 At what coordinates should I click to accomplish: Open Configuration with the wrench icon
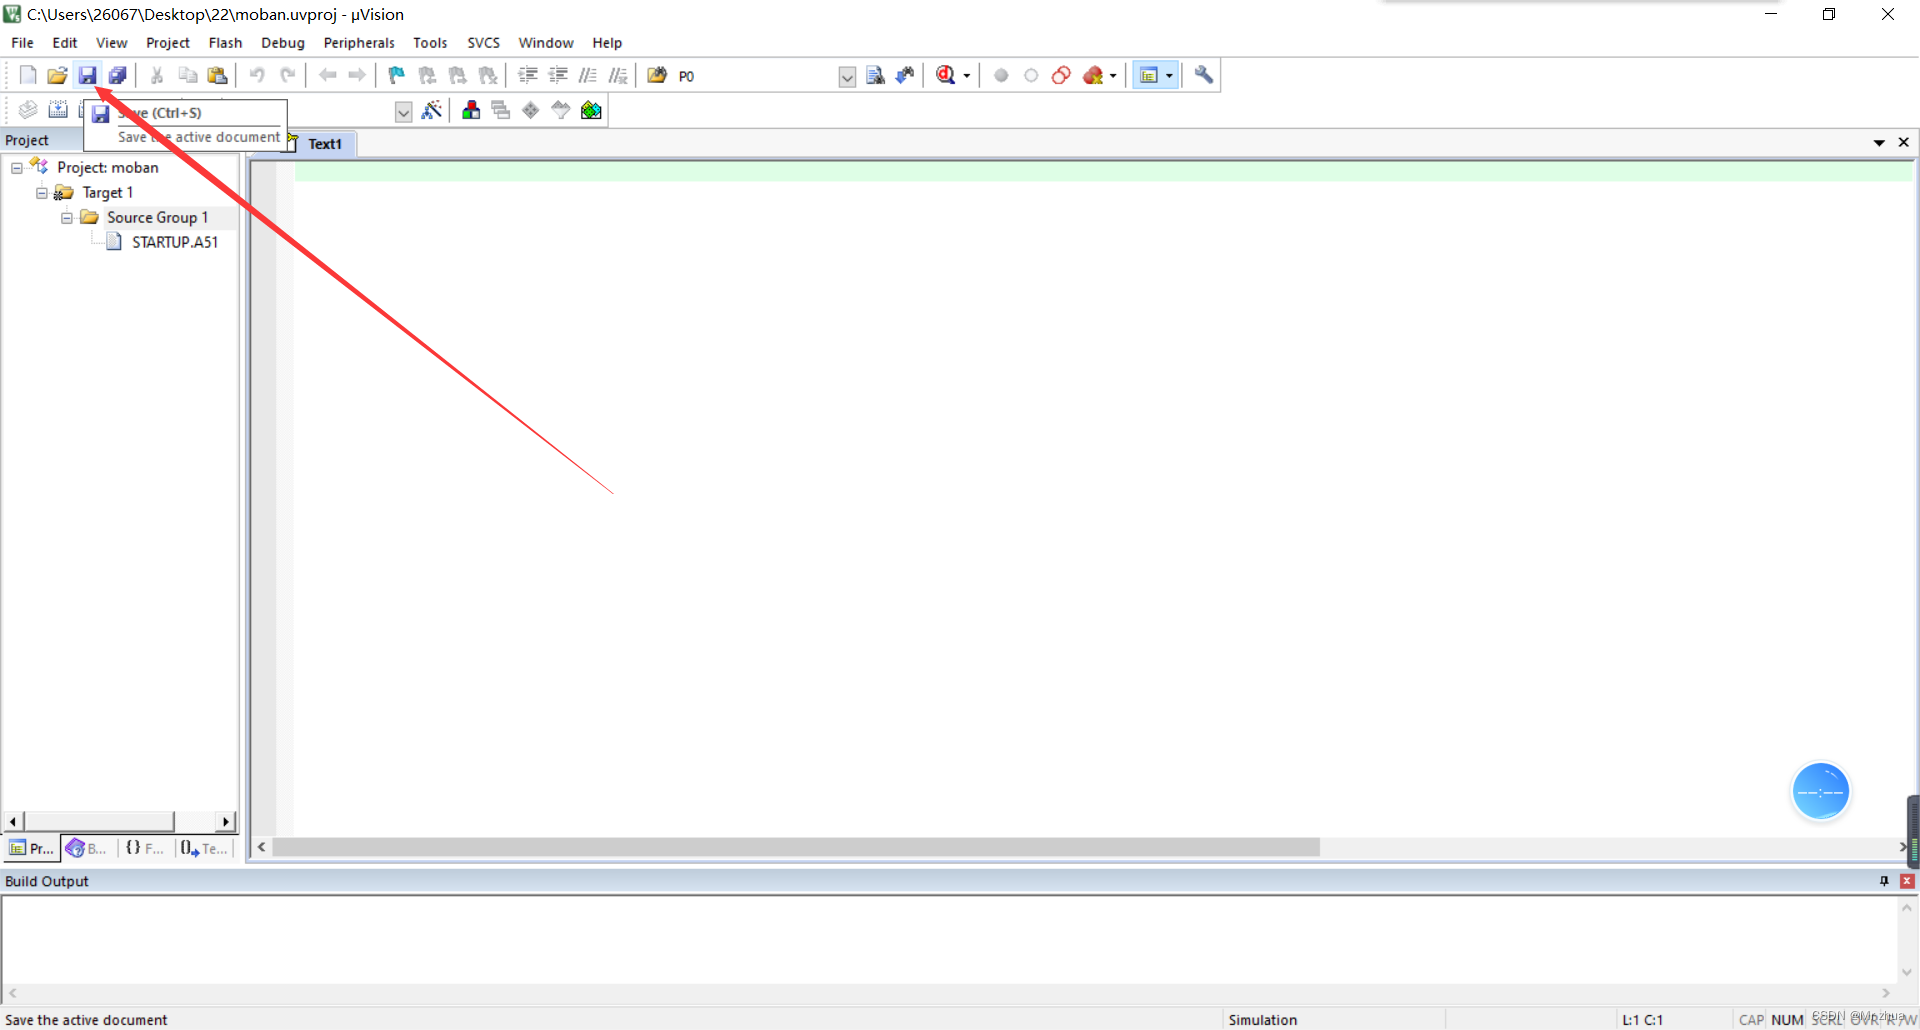[x=1204, y=75]
